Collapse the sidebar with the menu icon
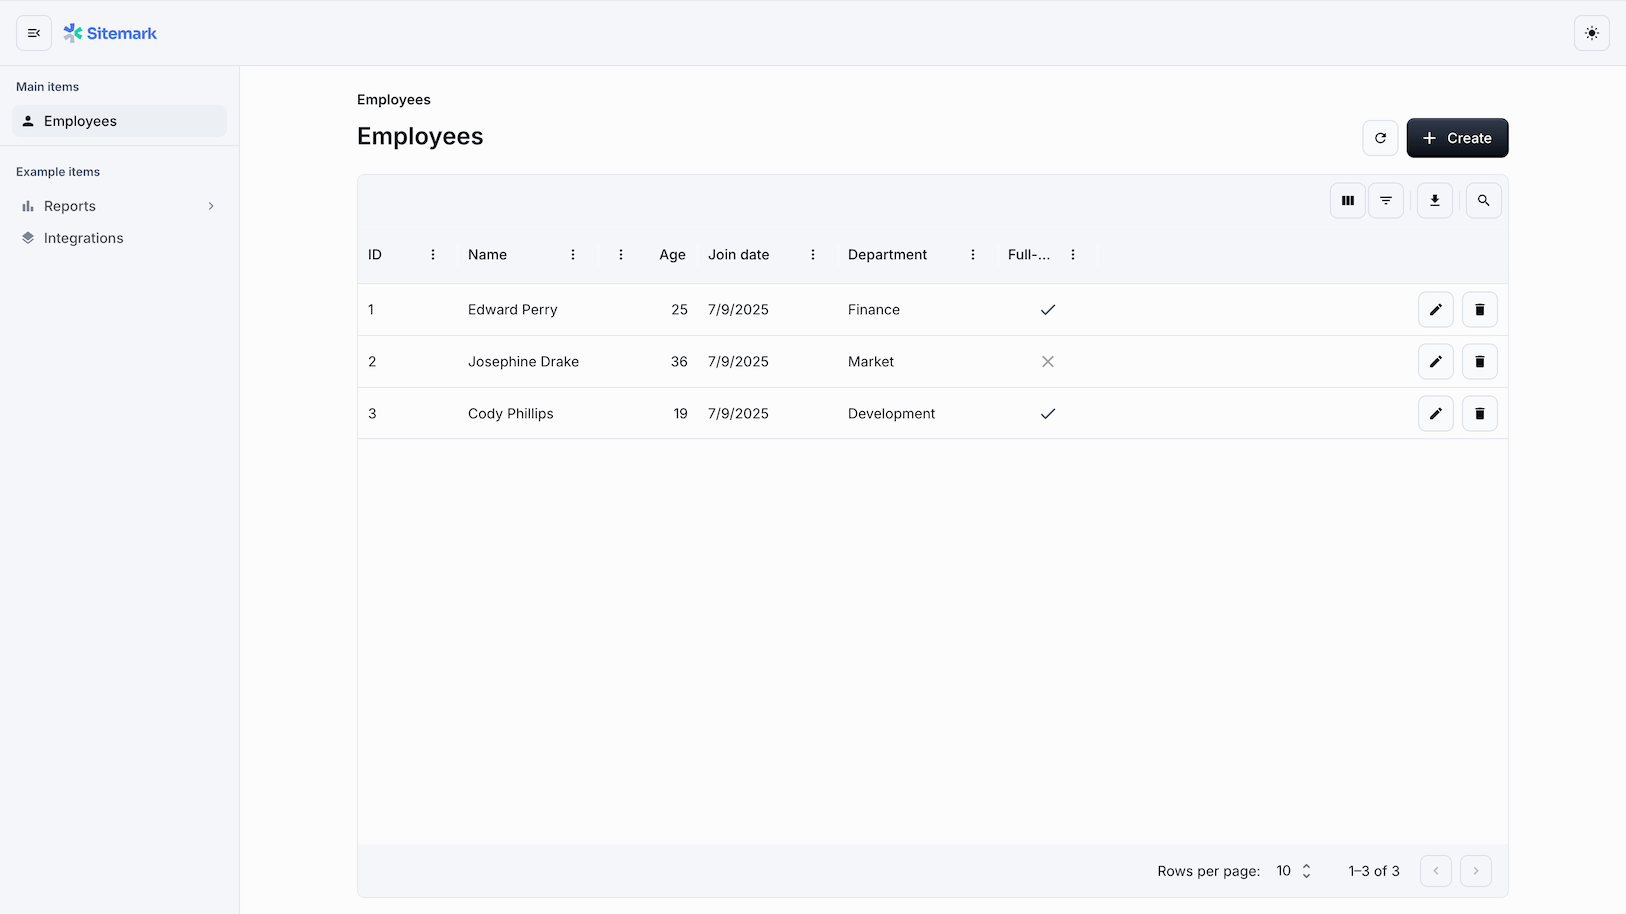 [x=33, y=32]
